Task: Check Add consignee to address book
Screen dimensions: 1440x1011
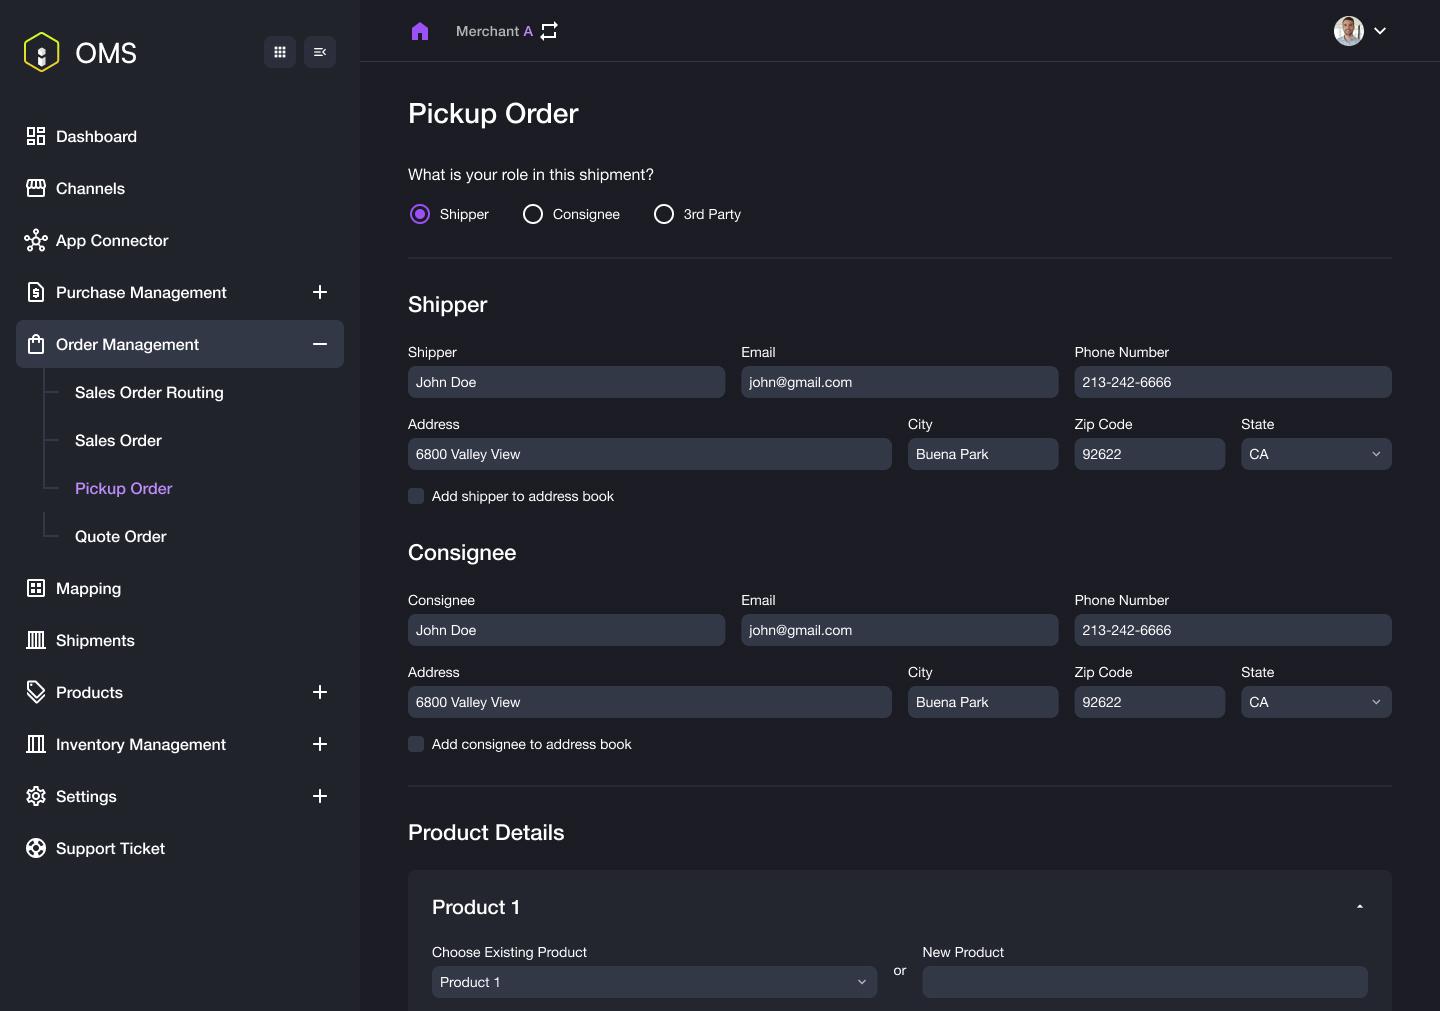Action: coord(416,744)
